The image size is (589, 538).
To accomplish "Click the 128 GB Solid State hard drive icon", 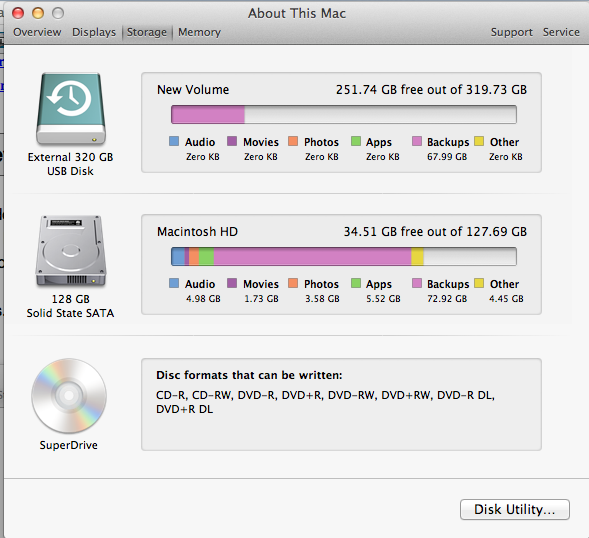I will [x=71, y=251].
